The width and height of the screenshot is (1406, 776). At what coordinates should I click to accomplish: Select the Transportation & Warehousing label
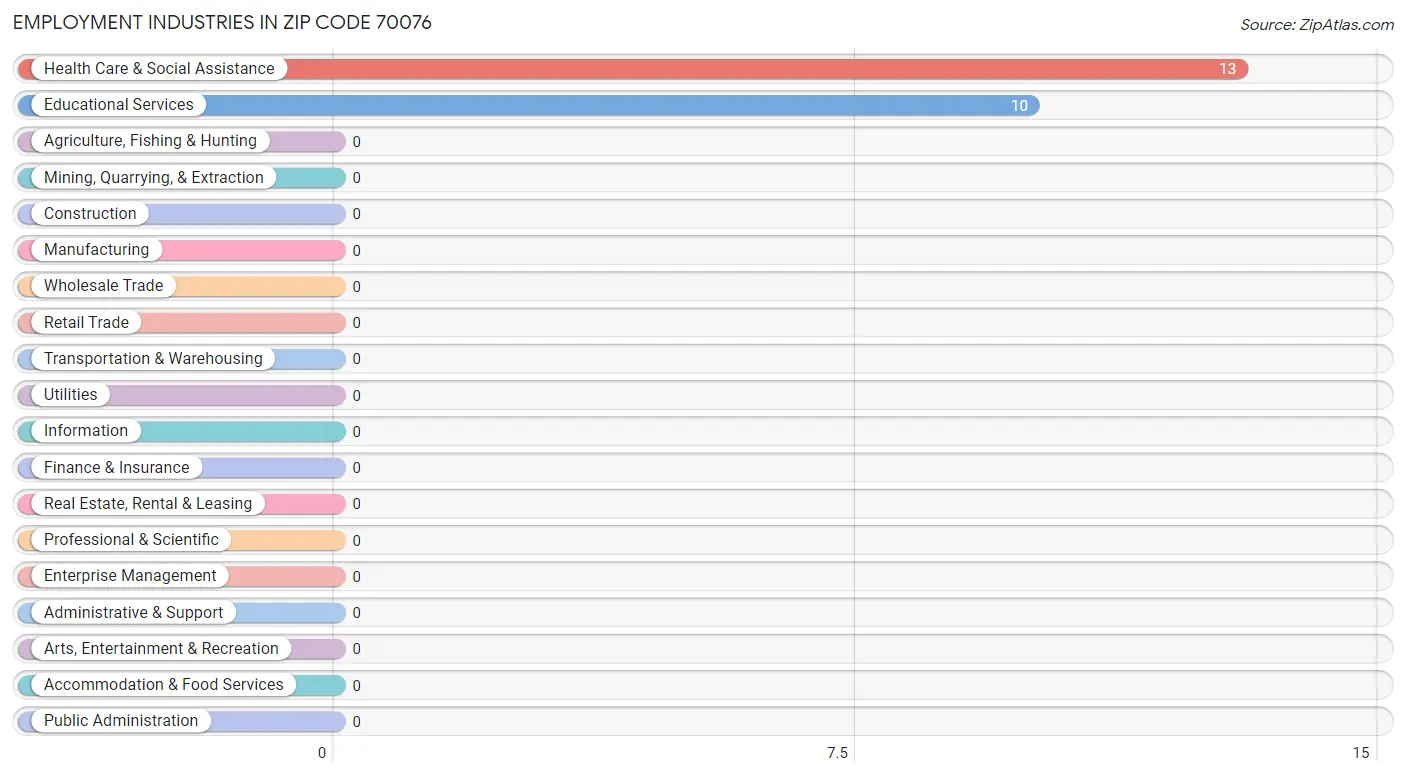pos(153,358)
